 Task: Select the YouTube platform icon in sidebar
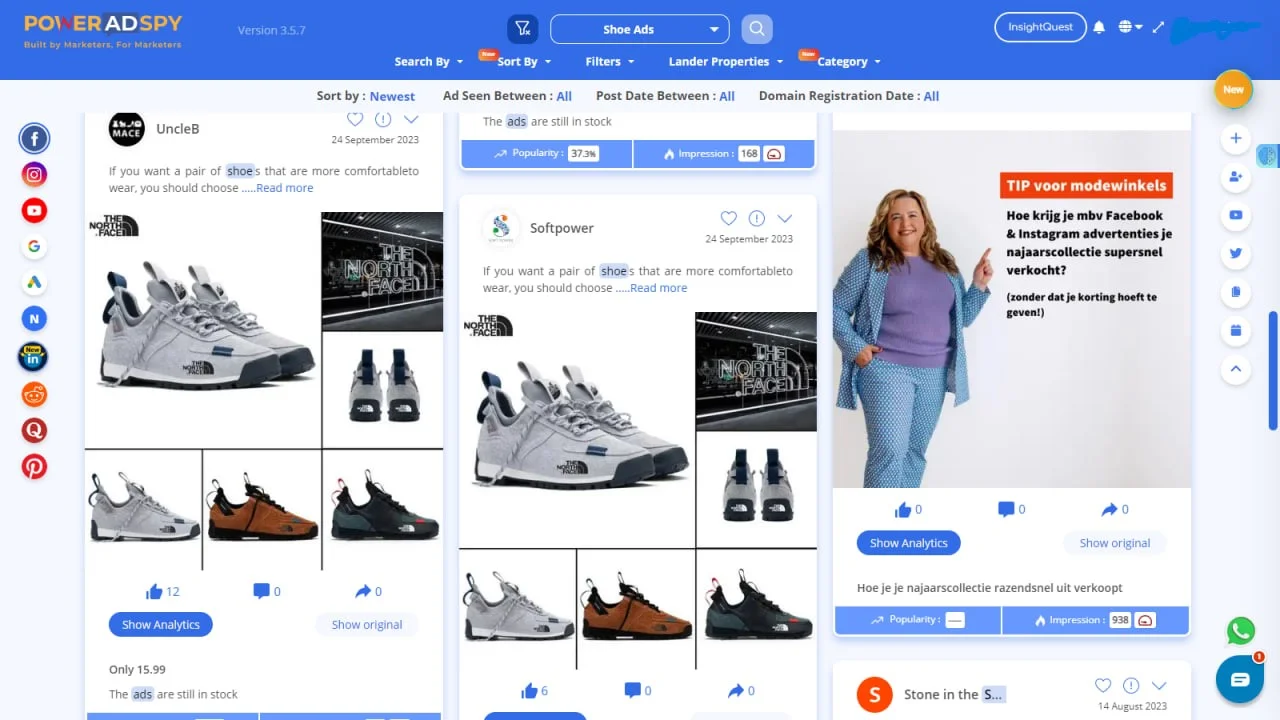pos(35,211)
